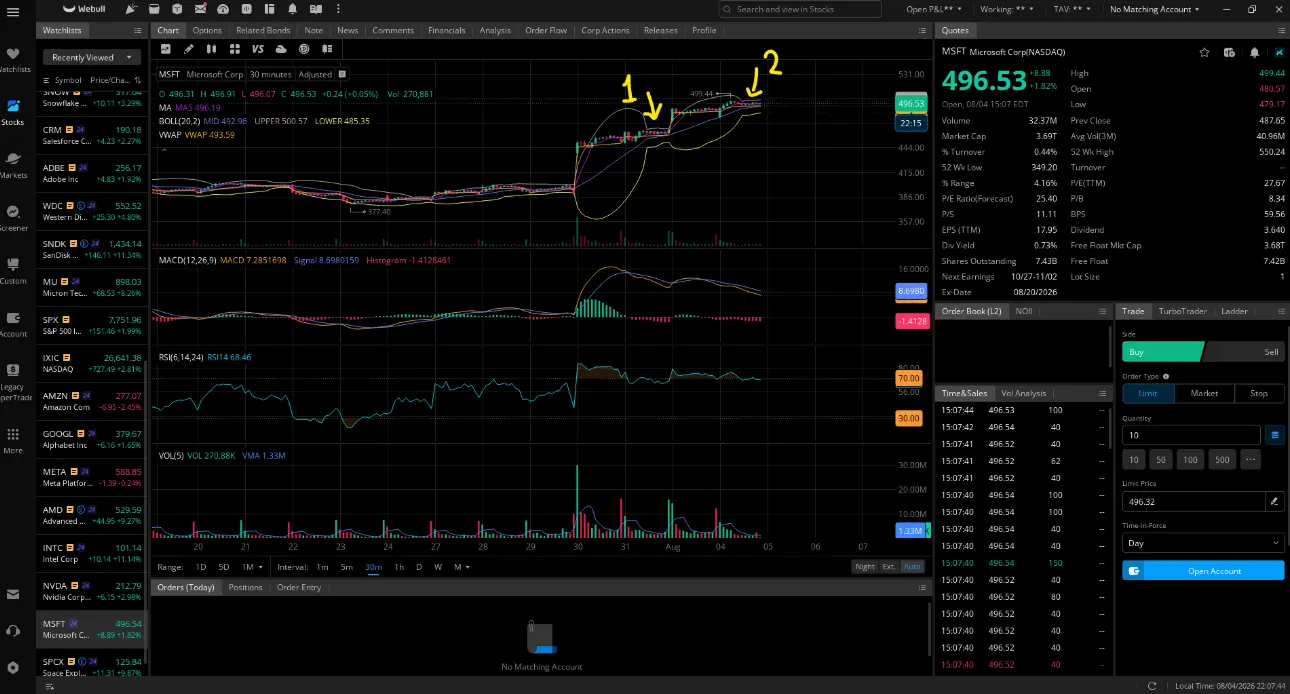The image size is (1290, 694).
Task: Toggle Night session display
Action: click(864, 567)
